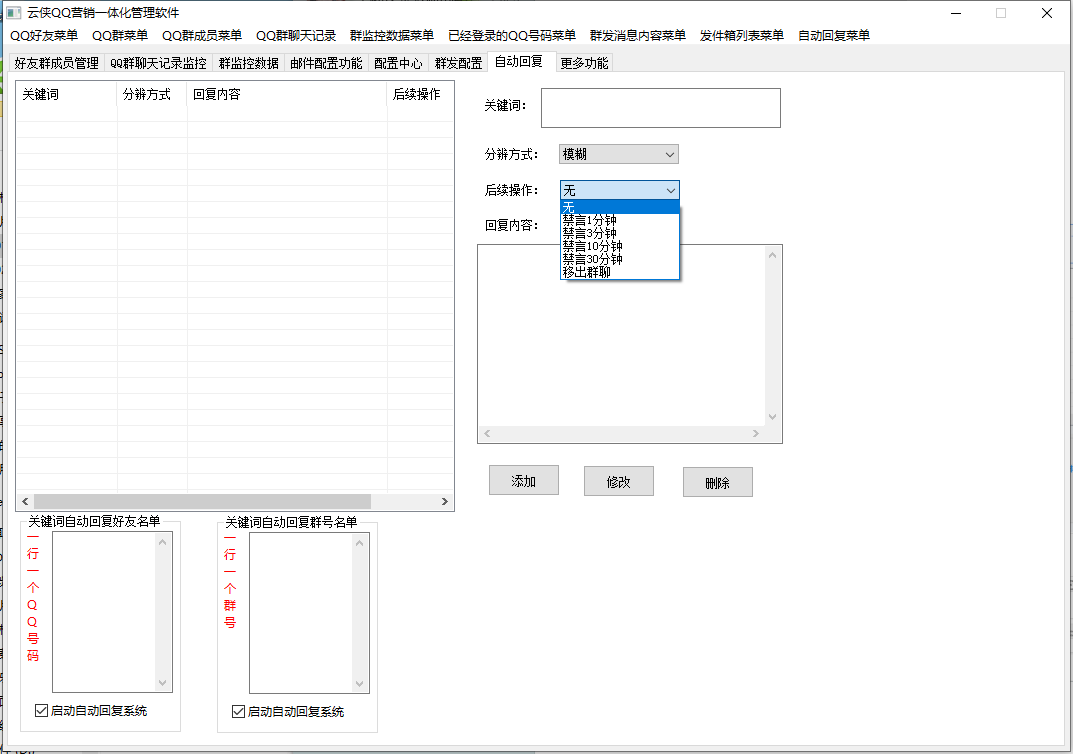
Task: Switch to the 更多功能 tab
Action: tap(584, 63)
